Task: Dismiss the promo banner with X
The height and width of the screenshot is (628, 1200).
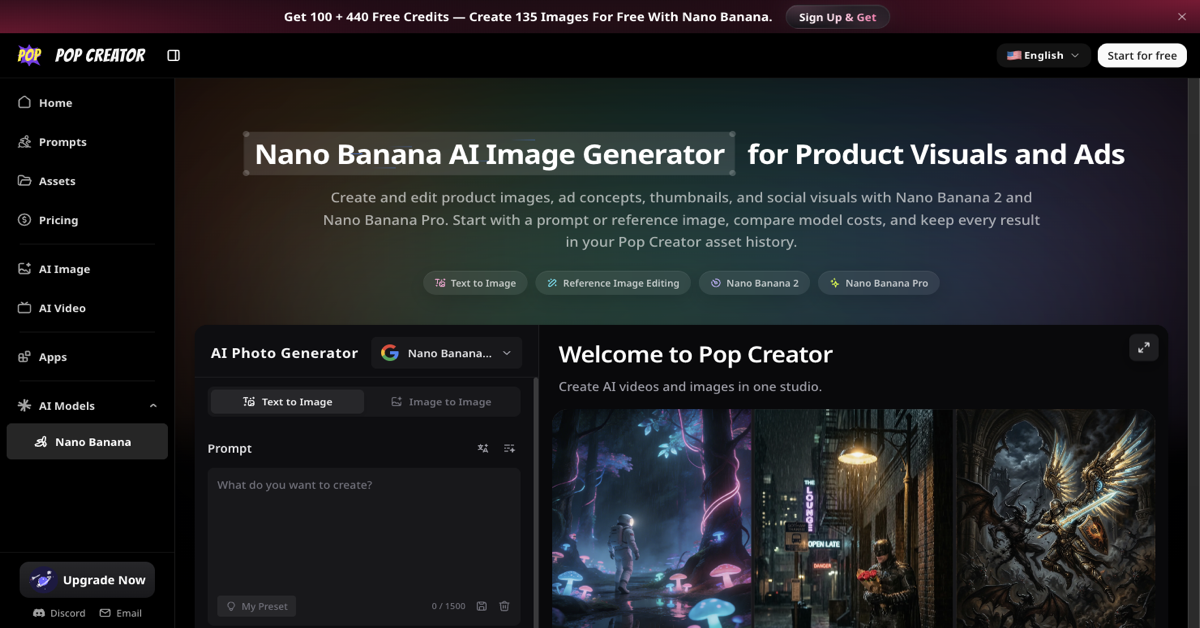Action: point(1182,17)
